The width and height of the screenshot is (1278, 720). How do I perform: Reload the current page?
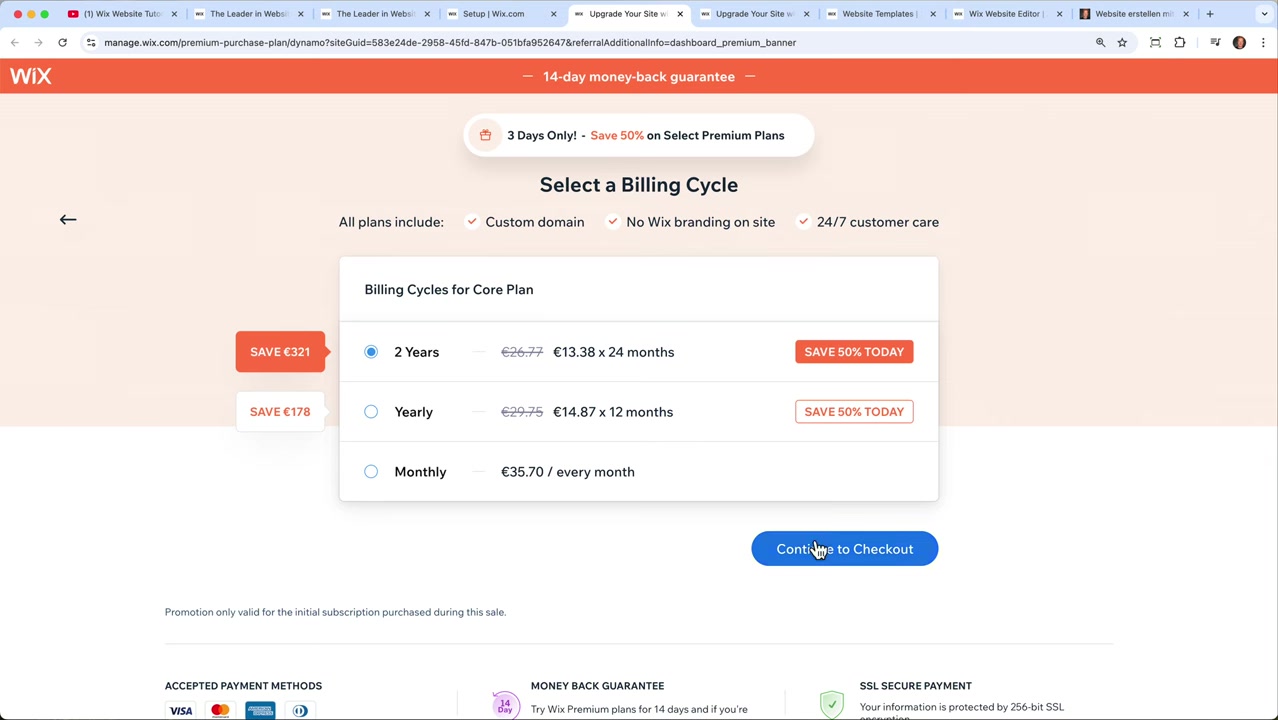pyautogui.click(x=62, y=42)
